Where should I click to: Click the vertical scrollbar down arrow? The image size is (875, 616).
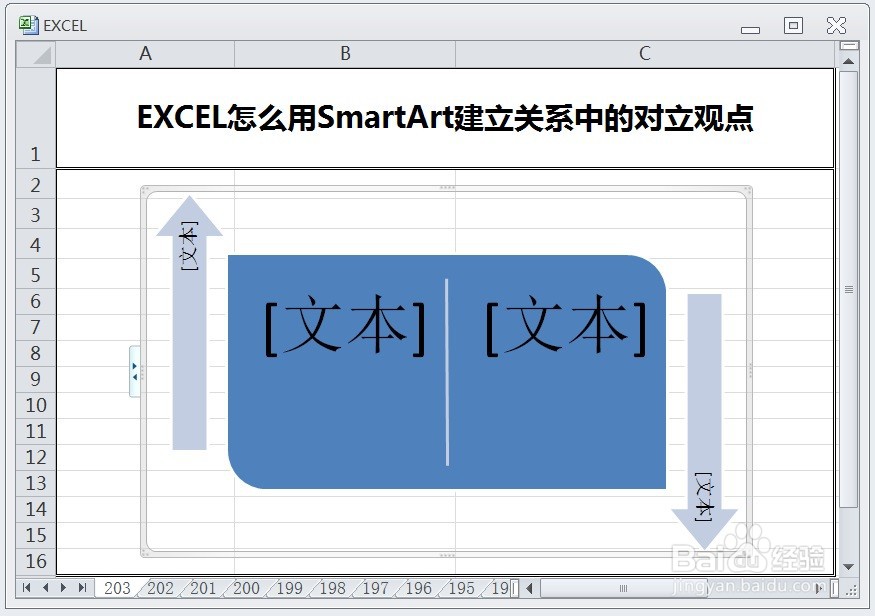848,567
